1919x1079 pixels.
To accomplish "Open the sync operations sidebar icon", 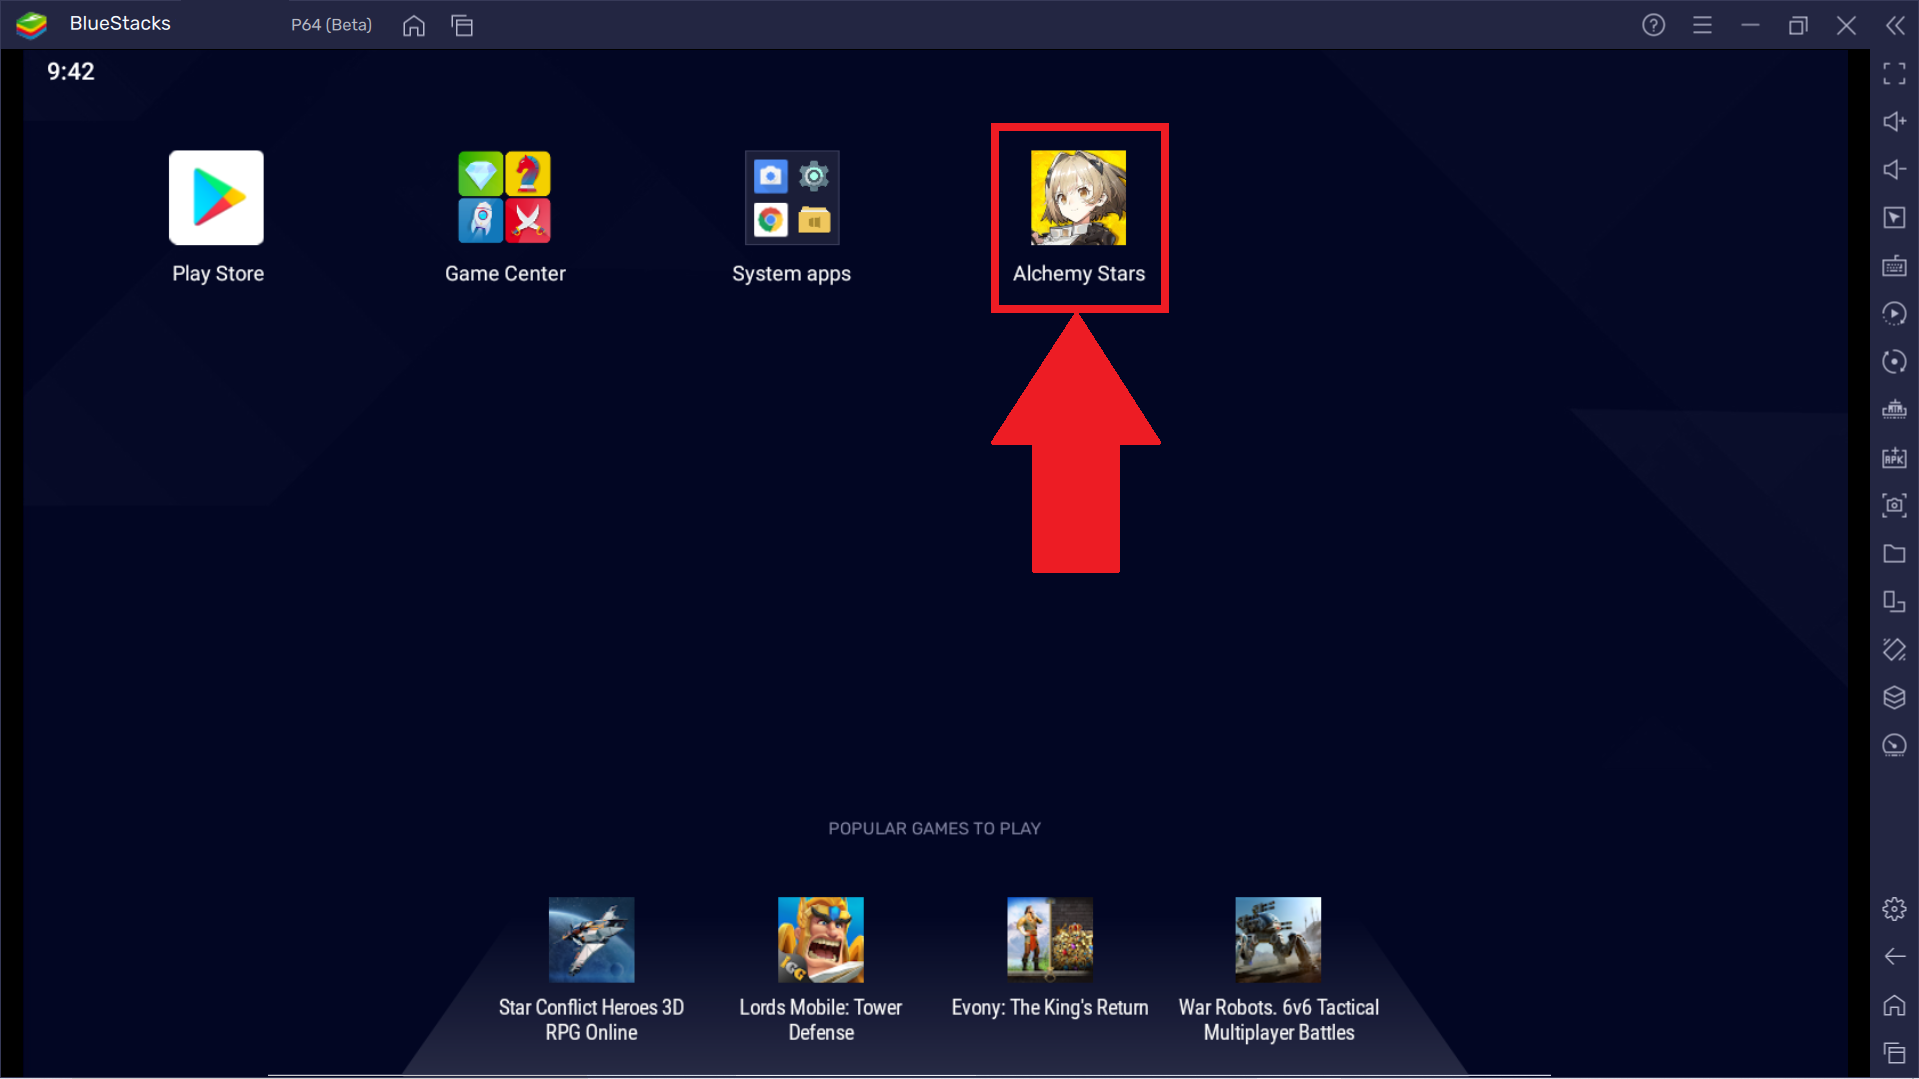I will 1894,314.
